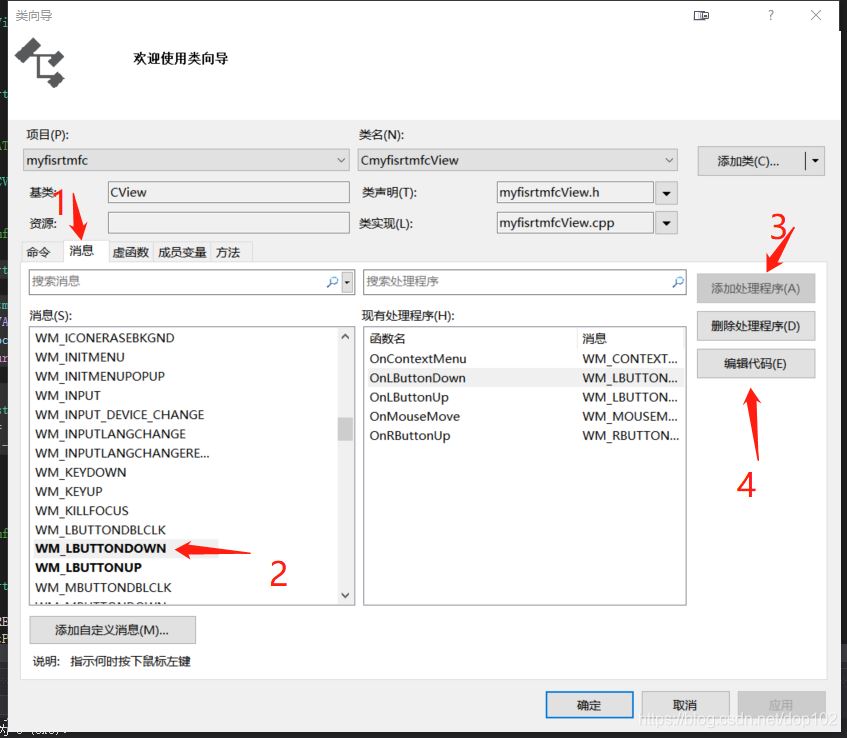The image size is (847, 738).
Task: Click into the 搜索消息 input field
Action: [x=177, y=282]
